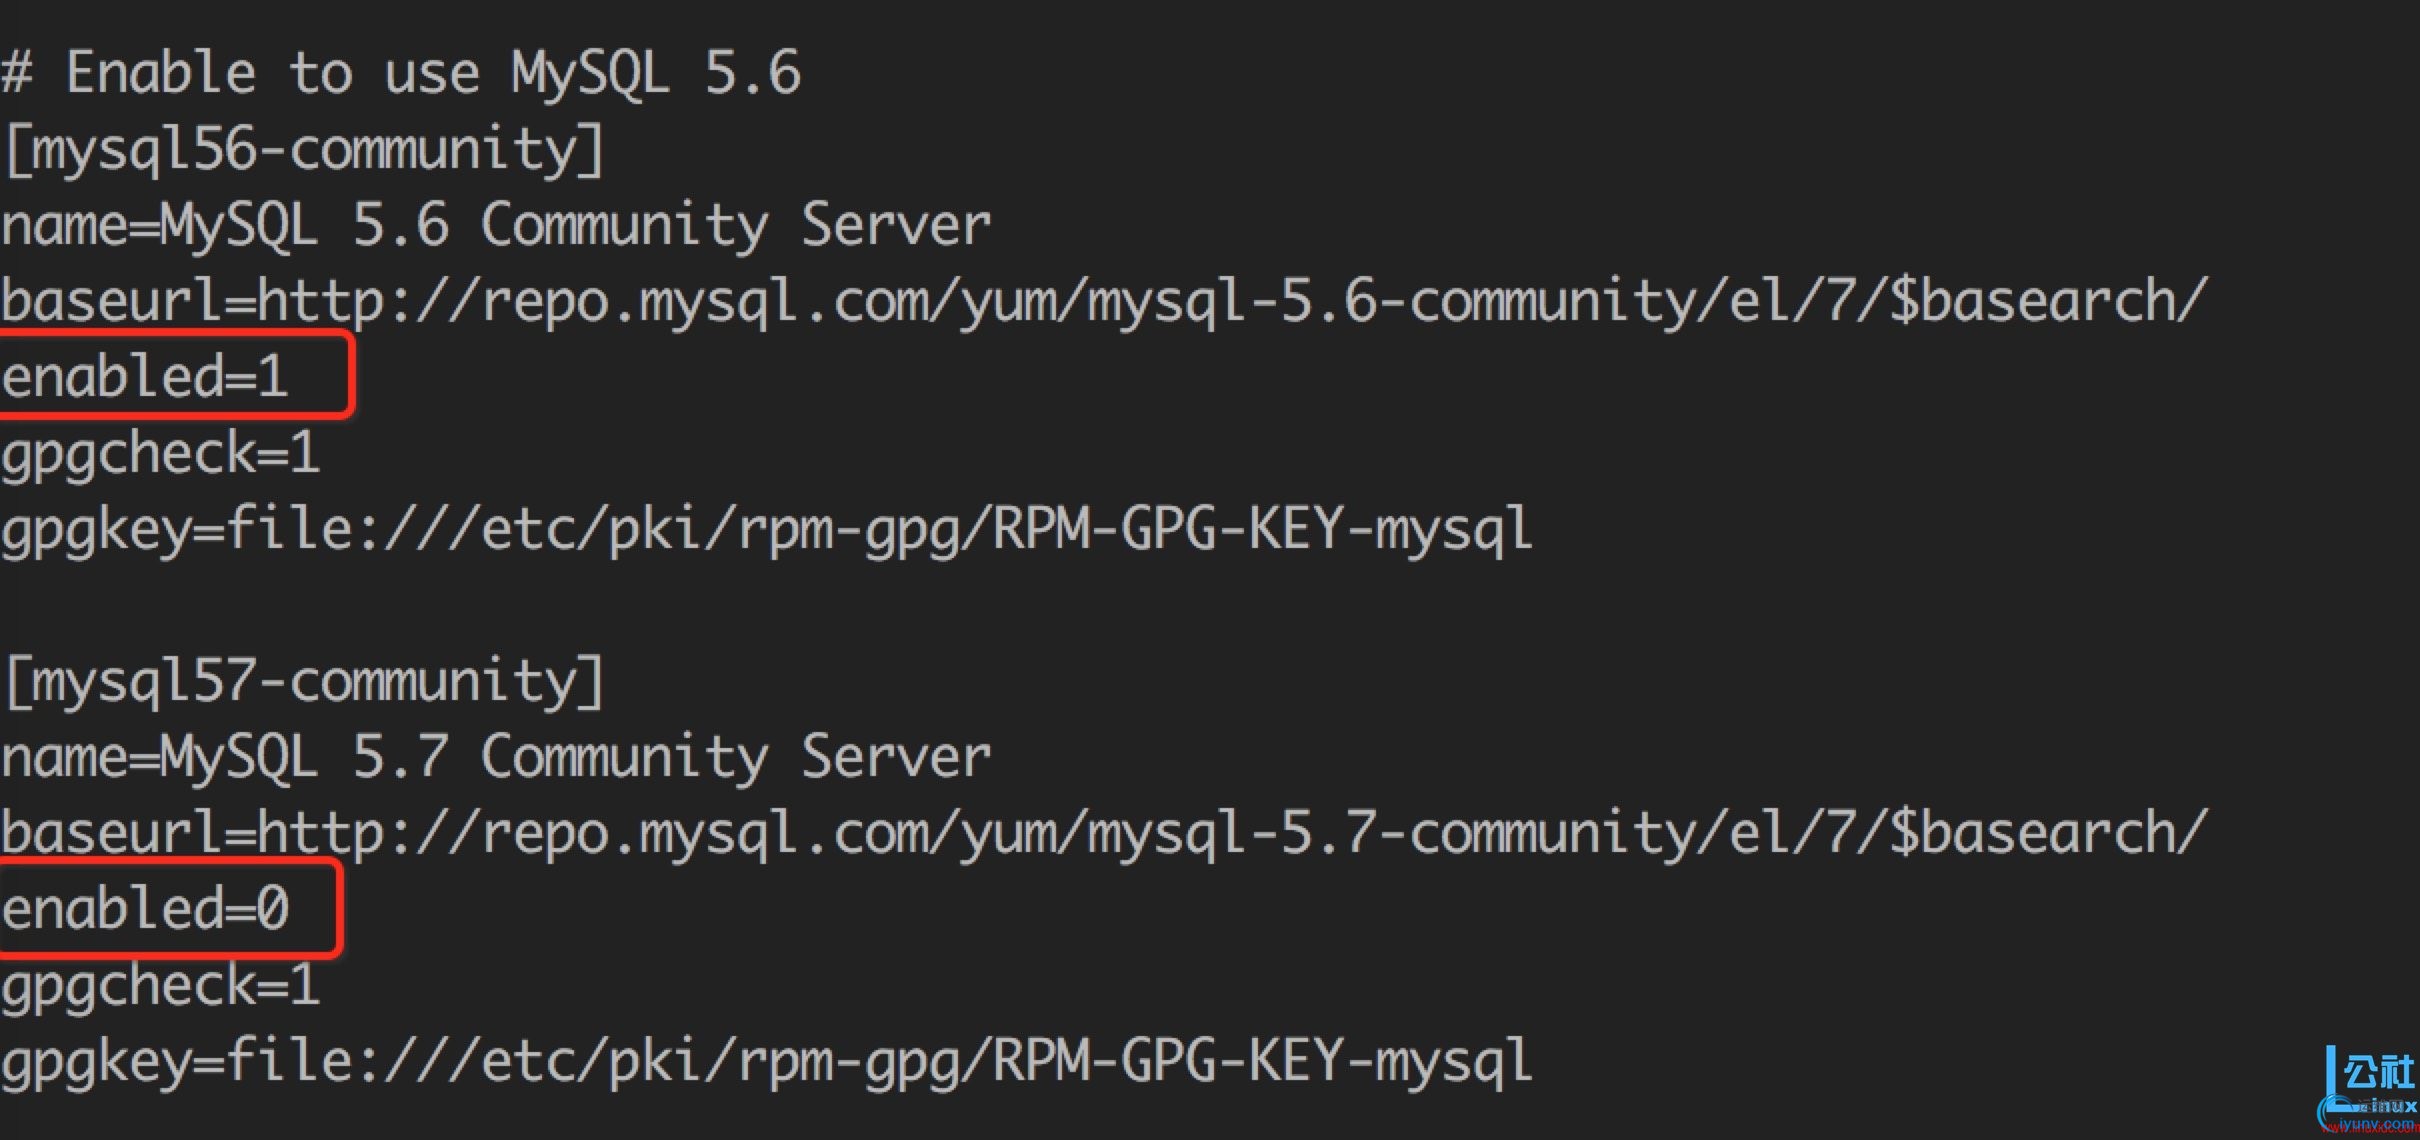
Task: Click the MySQL 5.7 baseurl repo link
Action: (1232, 833)
